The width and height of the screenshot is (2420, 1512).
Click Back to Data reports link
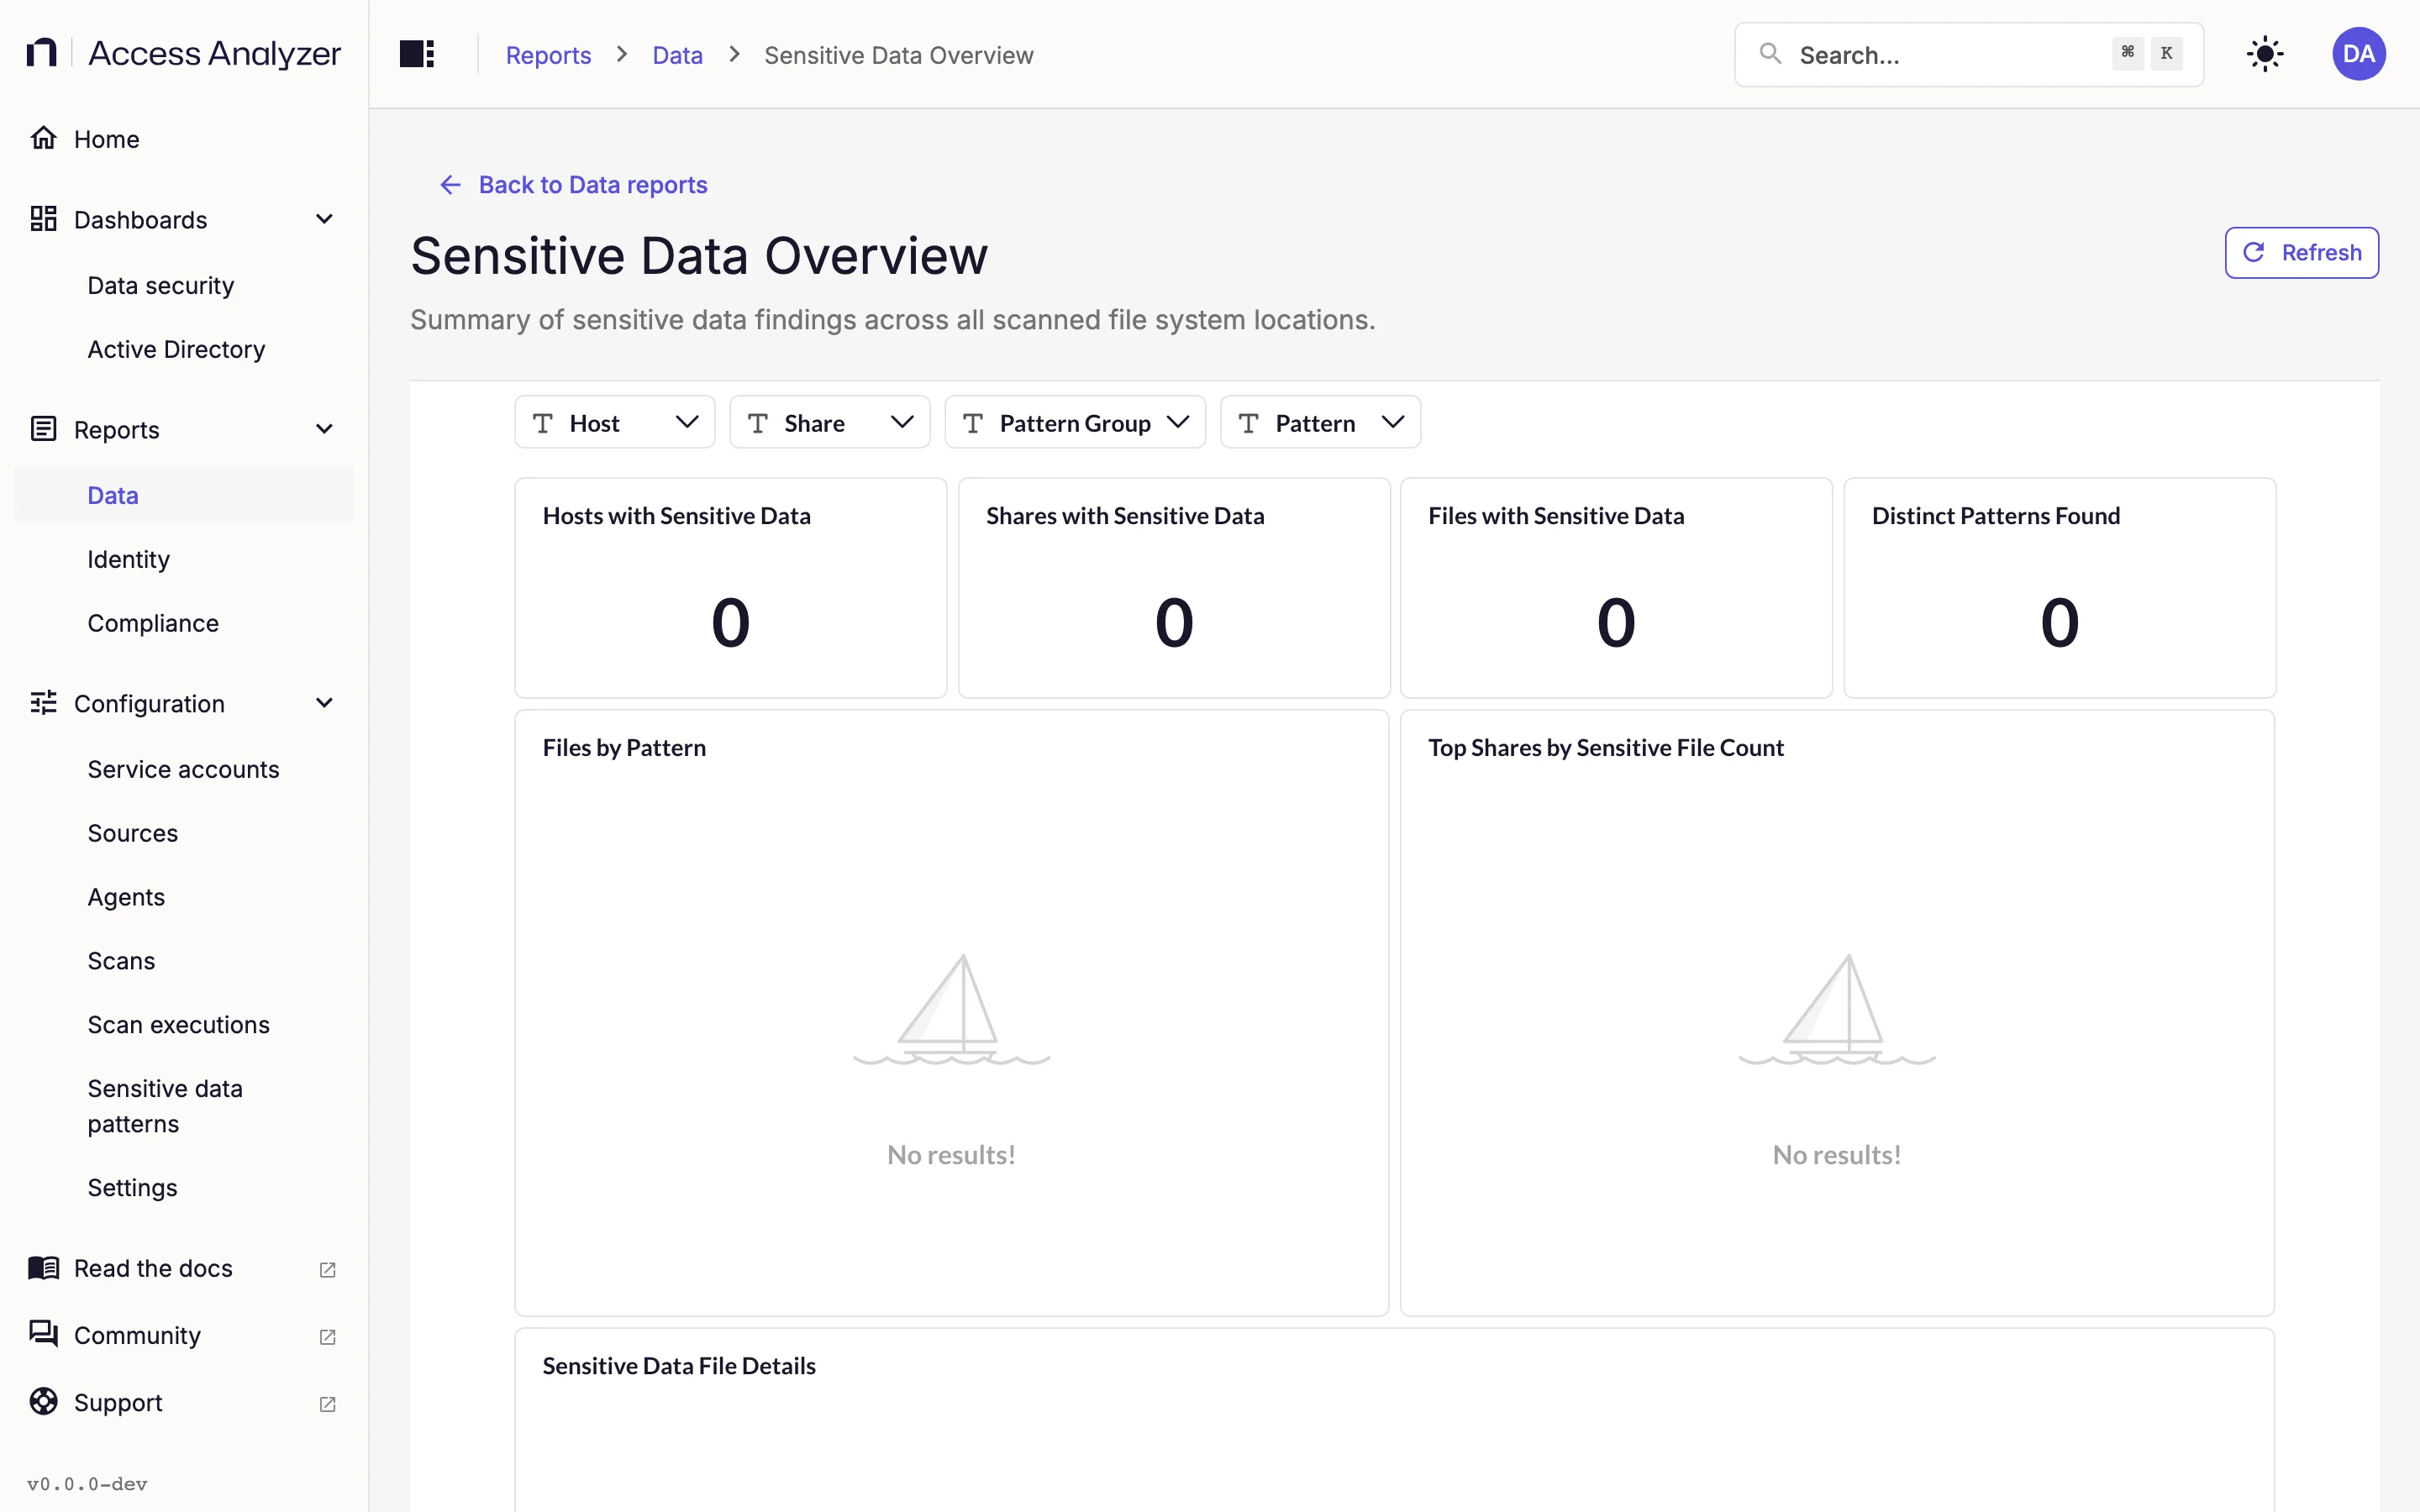point(573,185)
